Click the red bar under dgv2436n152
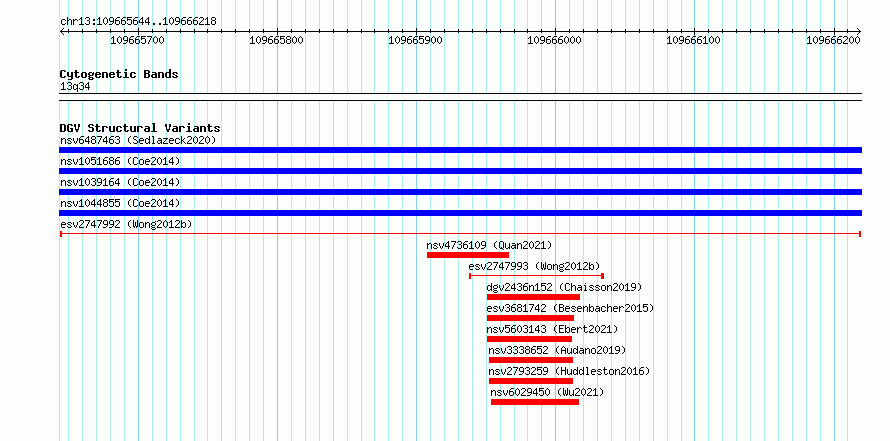This screenshot has height=441, width=890. point(534,297)
